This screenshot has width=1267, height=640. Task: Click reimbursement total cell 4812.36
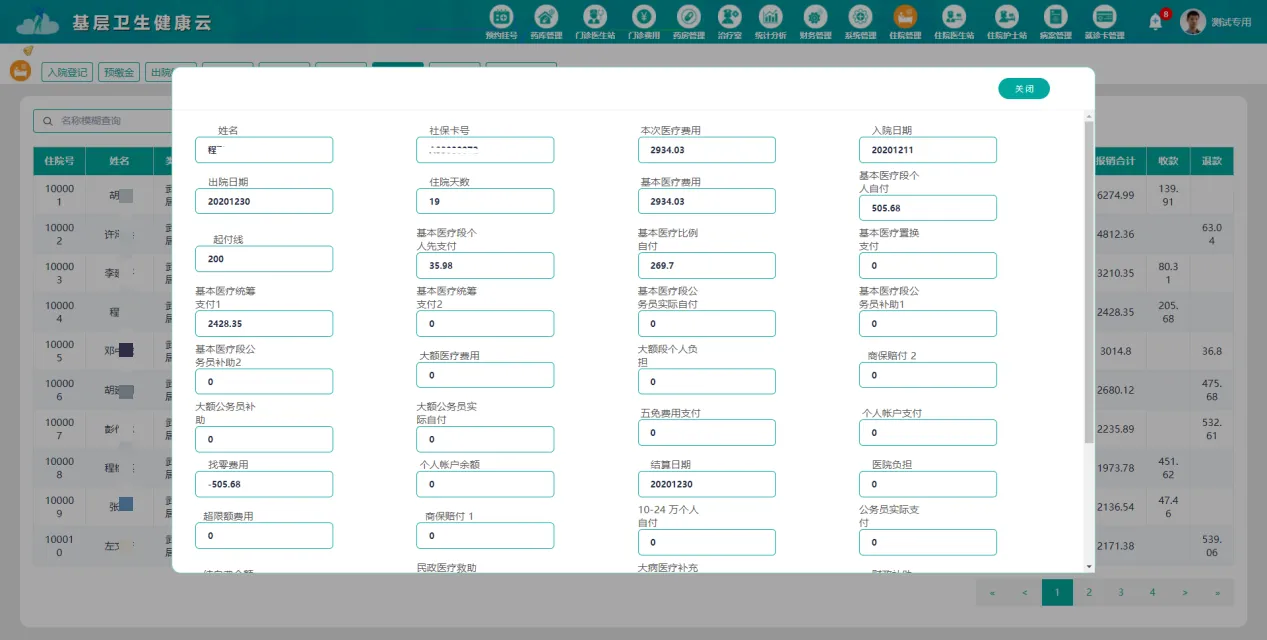[x=1115, y=234]
